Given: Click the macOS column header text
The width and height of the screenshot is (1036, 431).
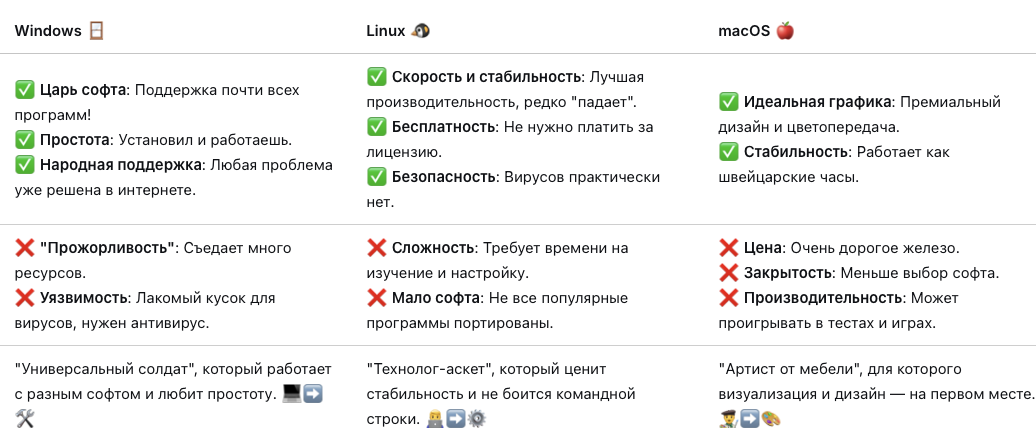Looking at the screenshot, I should pyautogui.click(x=745, y=30).
